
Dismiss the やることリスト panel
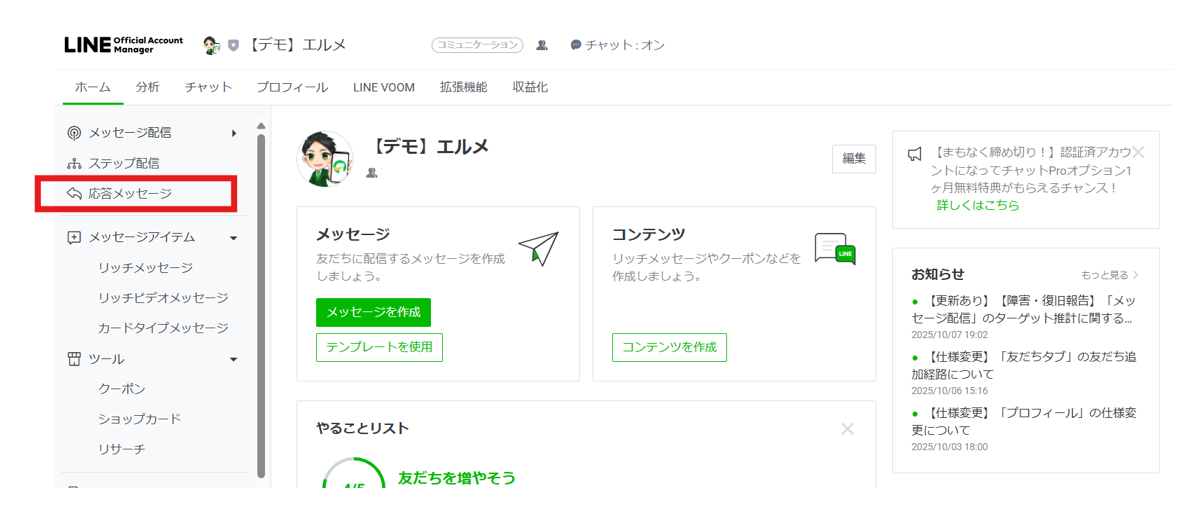[x=847, y=429]
